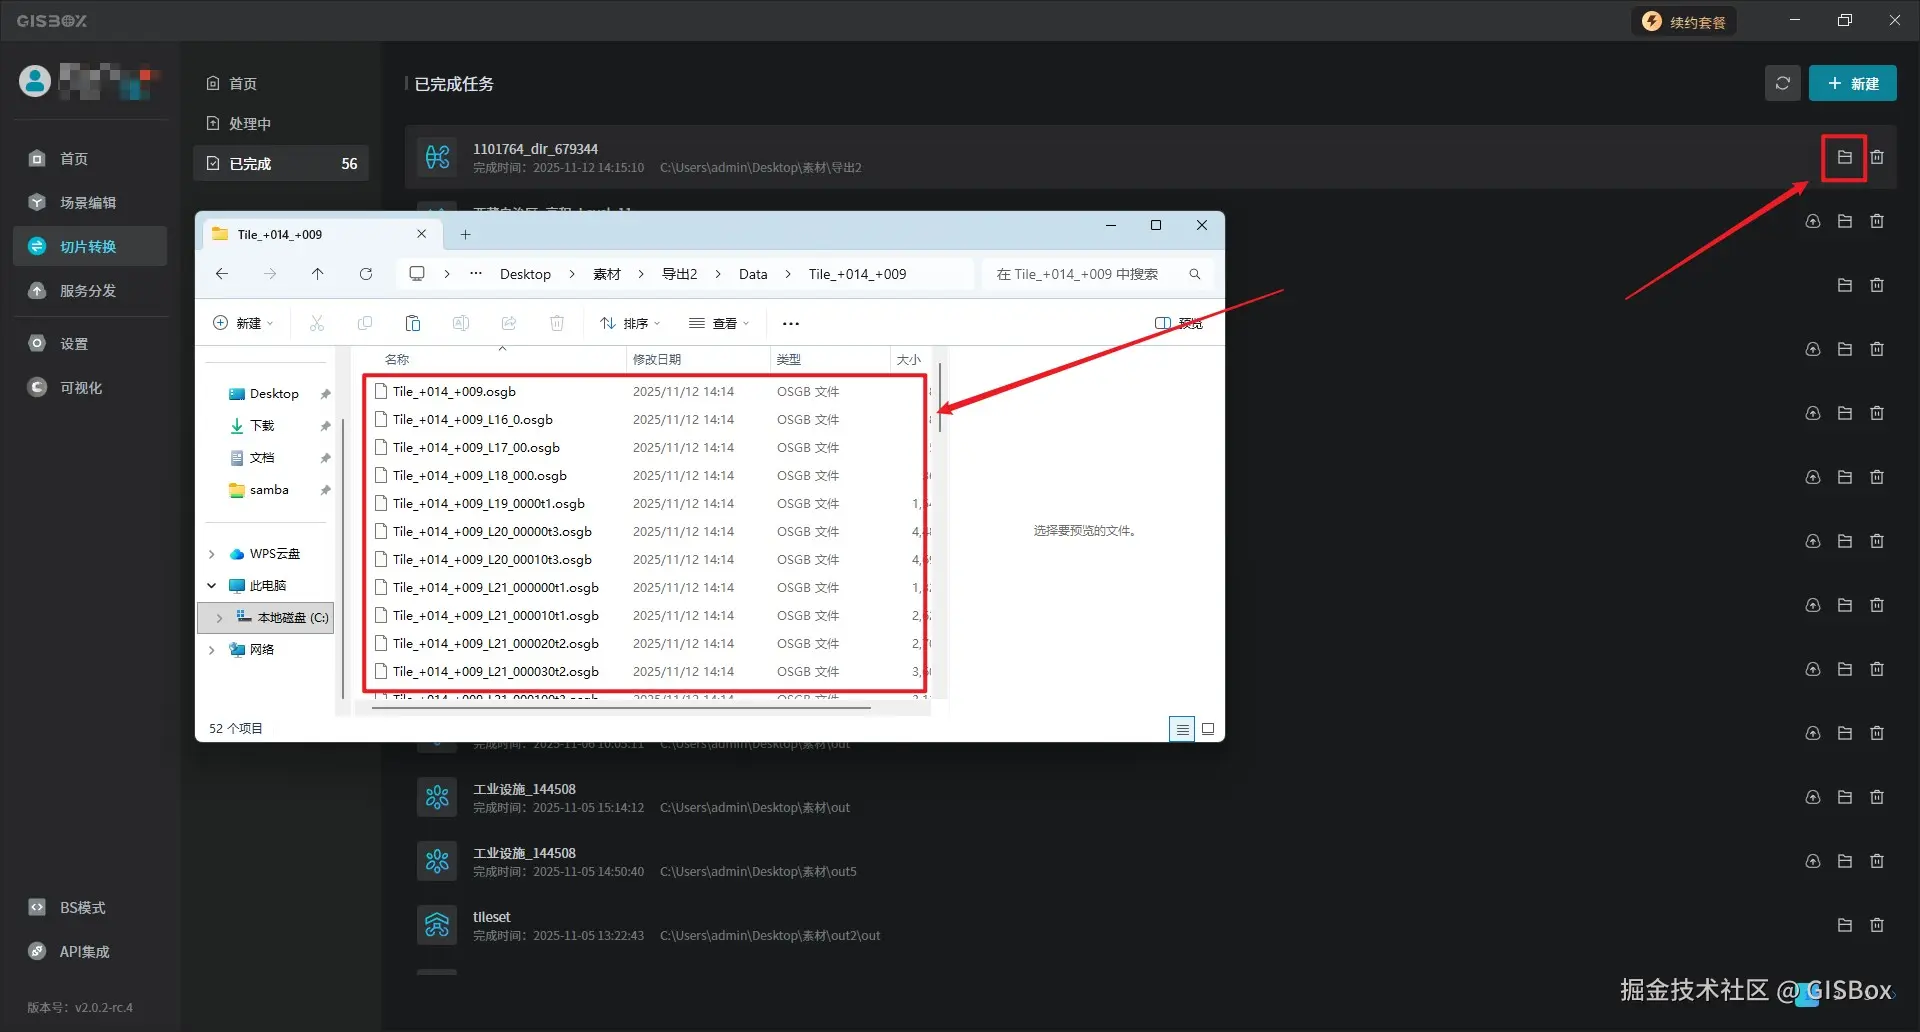This screenshot has width=1920, height=1032.
Task: Click the refresh icon next to 新建
Action: pos(1782,83)
